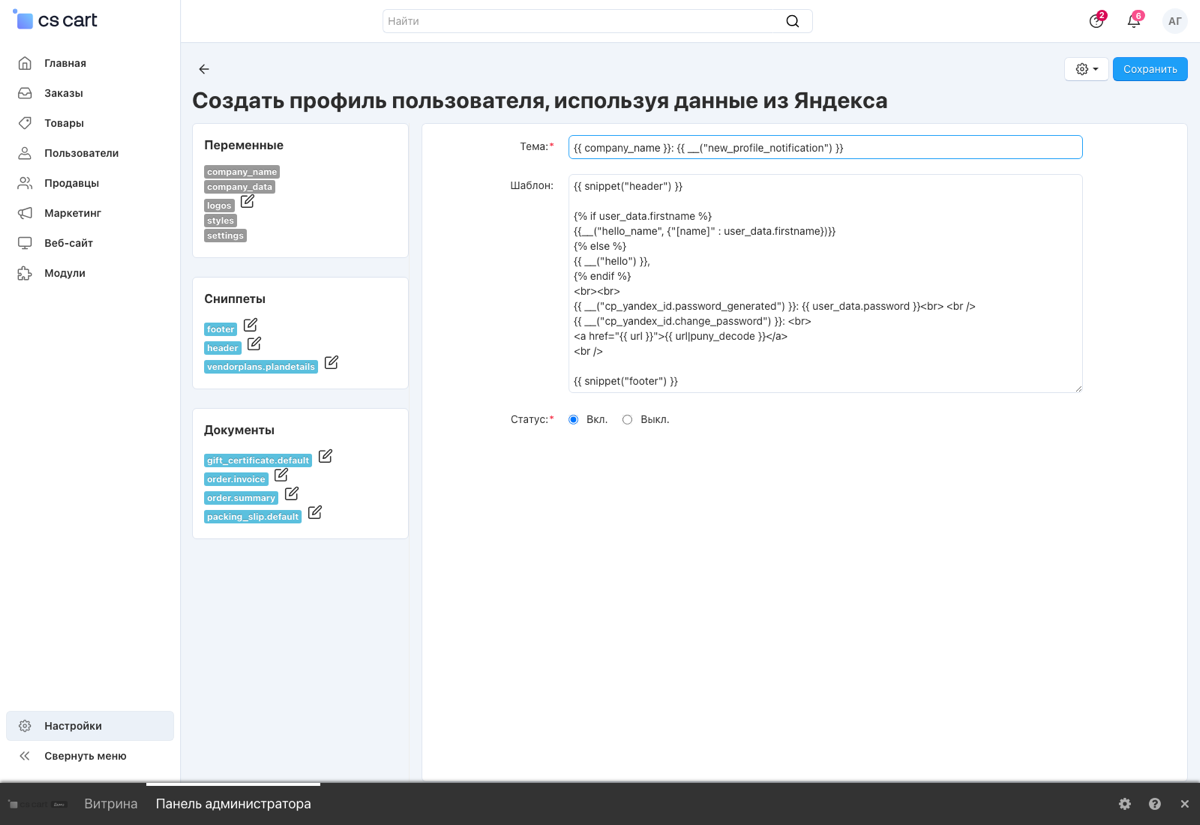Insert the footer snippet tag
Viewport: 1200px width, 825px height.
coord(220,329)
